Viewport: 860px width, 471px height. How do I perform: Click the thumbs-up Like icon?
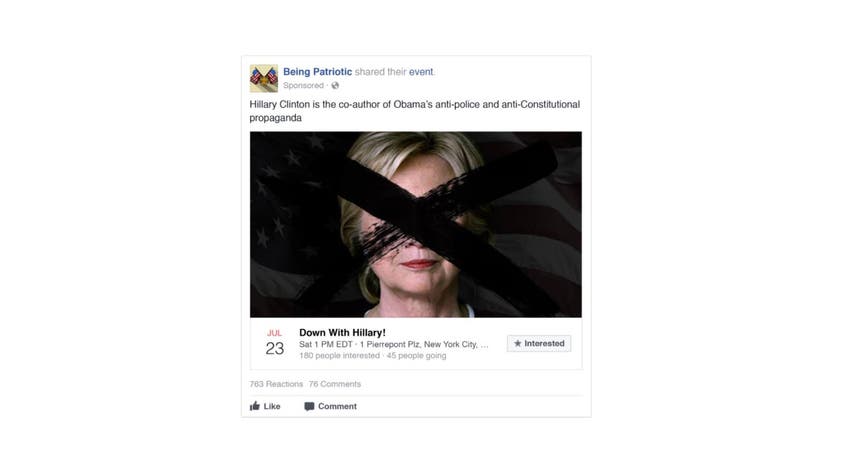coord(254,406)
